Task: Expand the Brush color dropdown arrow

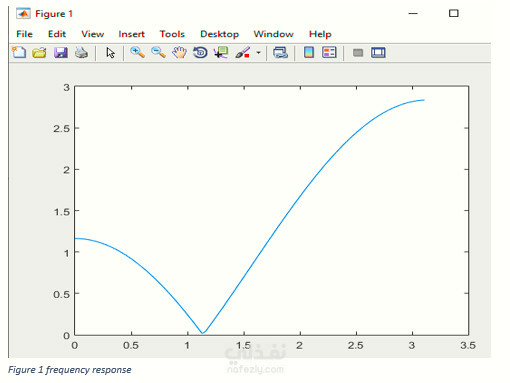Action: 258,53
